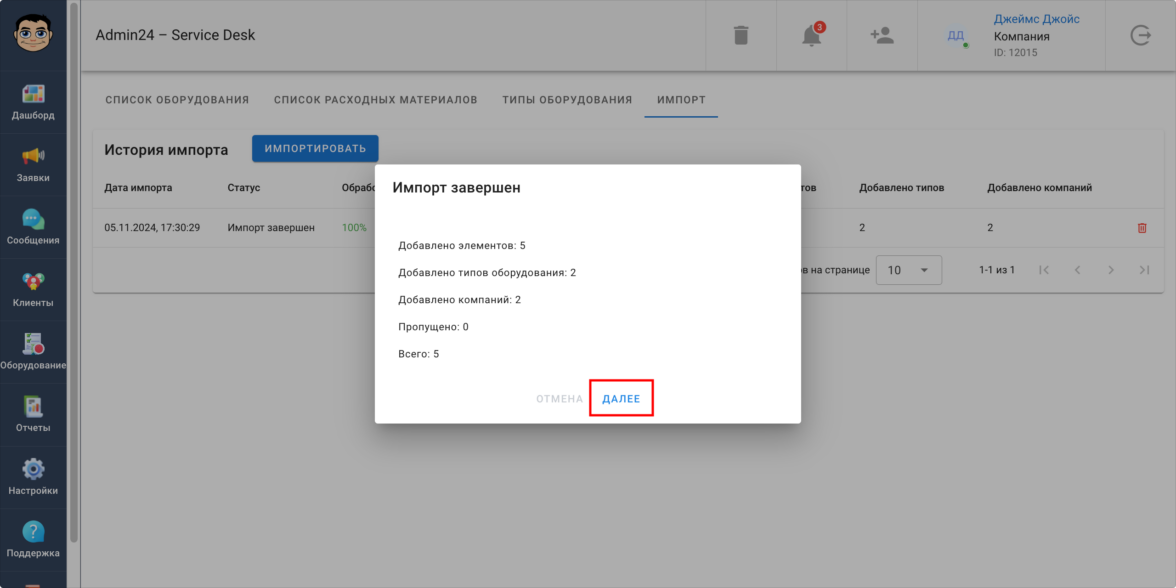Click the add user icon in header
Image resolution: width=1176 pixels, height=588 pixels.
coord(882,35)
